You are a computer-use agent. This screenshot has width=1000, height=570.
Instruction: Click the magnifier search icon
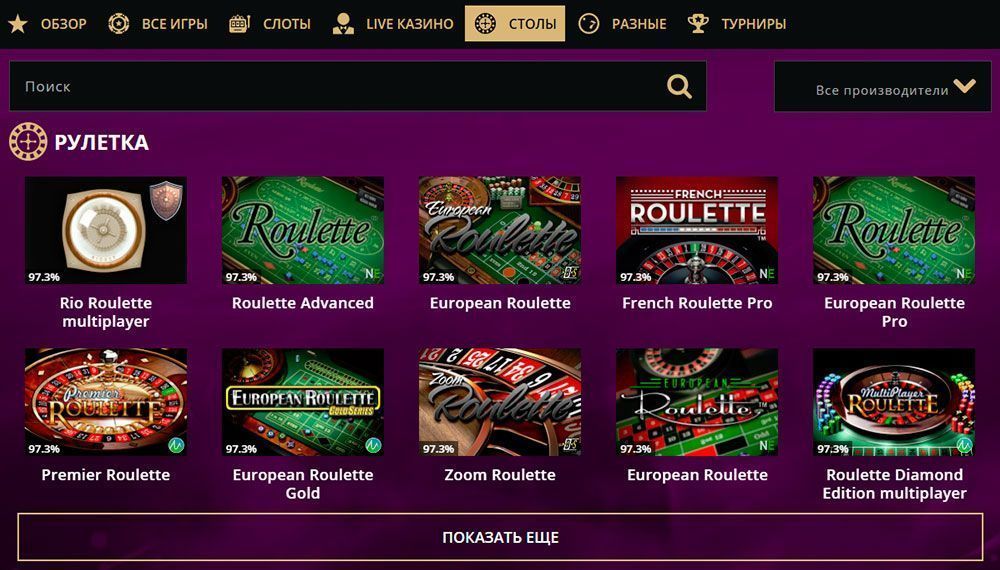pyautogui.click(x=679, y=86)
